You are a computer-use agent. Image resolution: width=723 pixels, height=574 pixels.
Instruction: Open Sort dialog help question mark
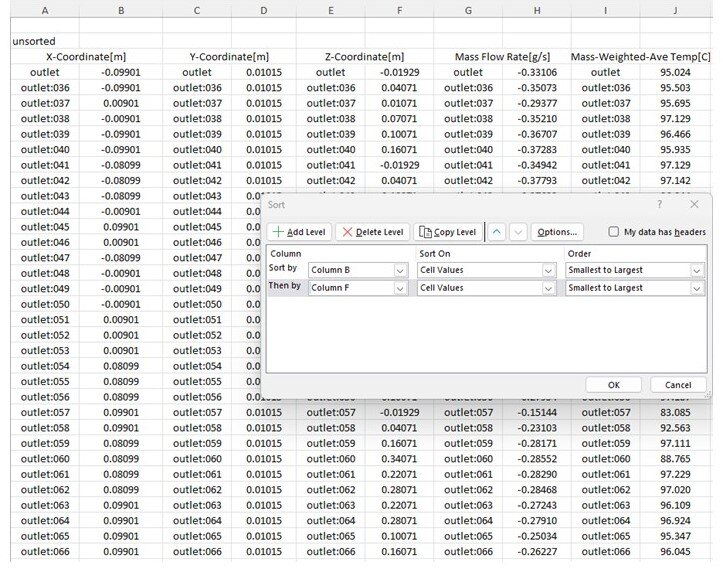pyautogui.click(x=659, y=204)
